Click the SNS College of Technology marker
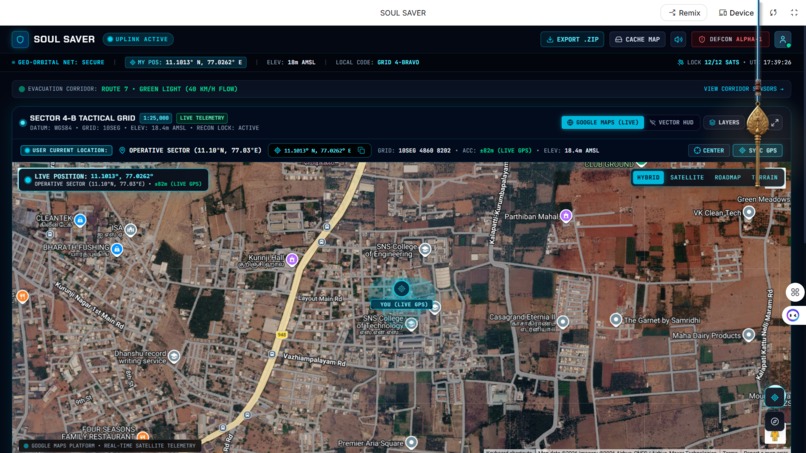Image resolution: width=806 pixels, height=453 pixels. pos(411,324)
